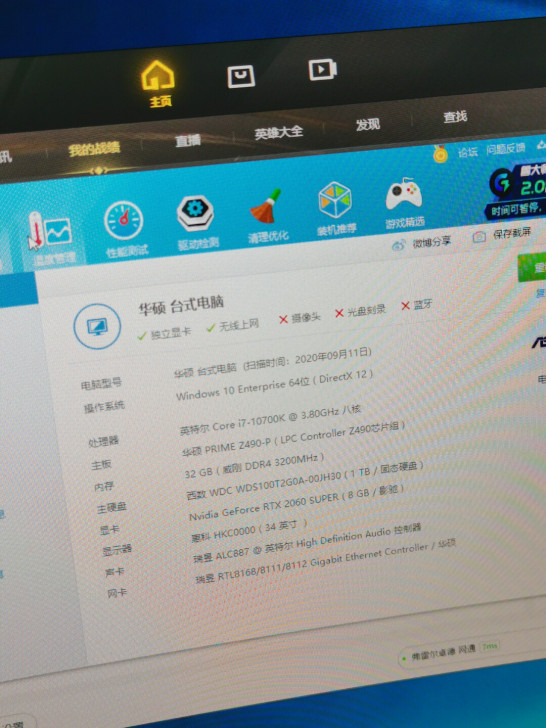546x728 pixels.
Task: Click the shop bag icon in top bar
Action: point(241,76)
